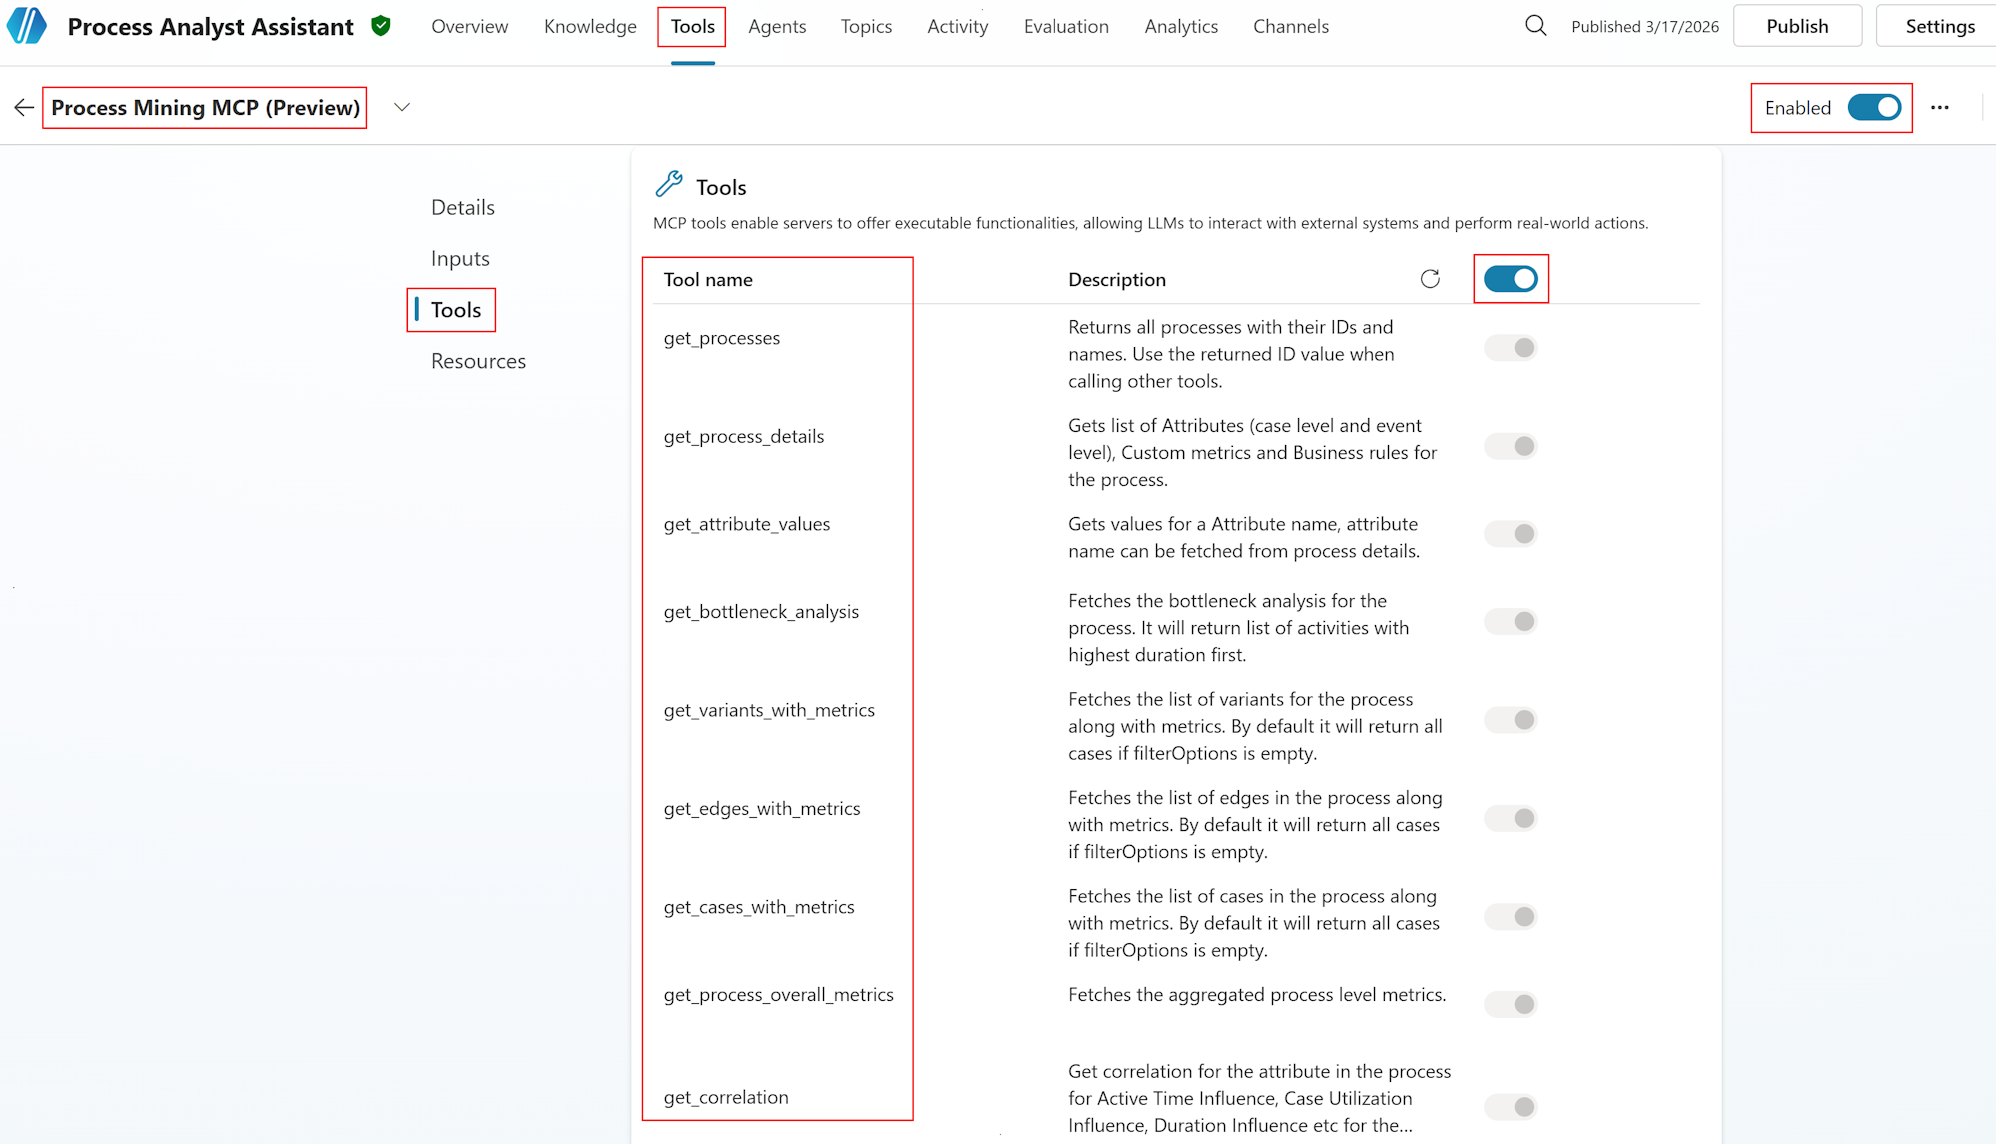Click the verified badge beside the assistant name

(381, 26)
